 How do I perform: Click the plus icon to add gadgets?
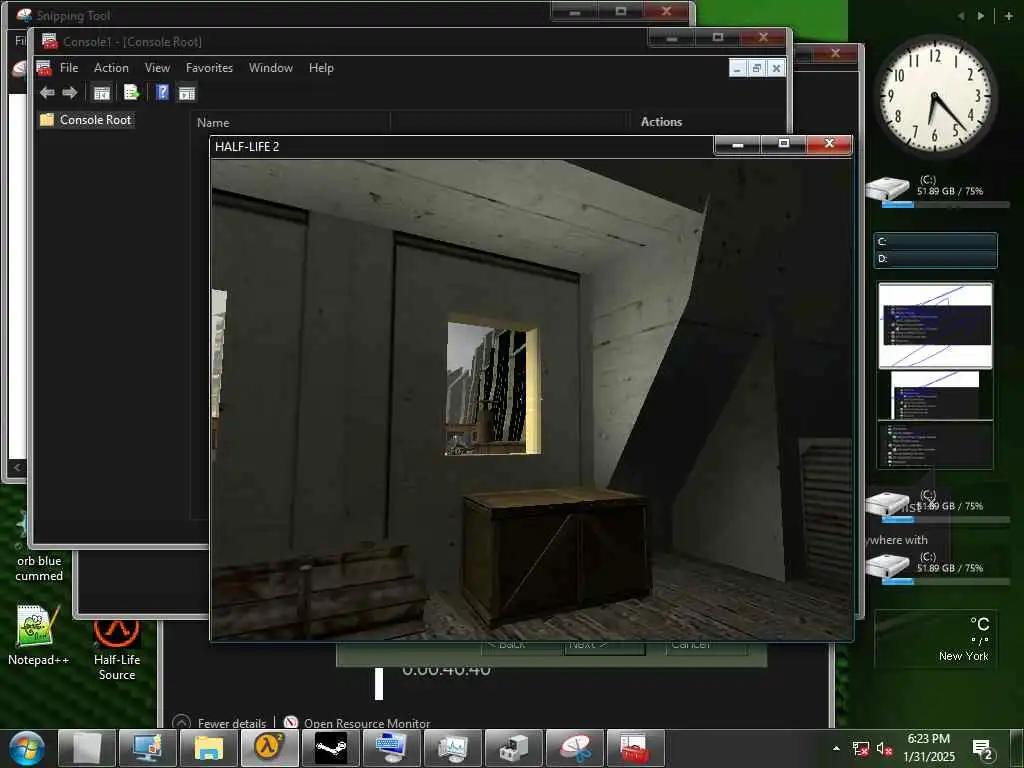click(x=1009, y=16)
